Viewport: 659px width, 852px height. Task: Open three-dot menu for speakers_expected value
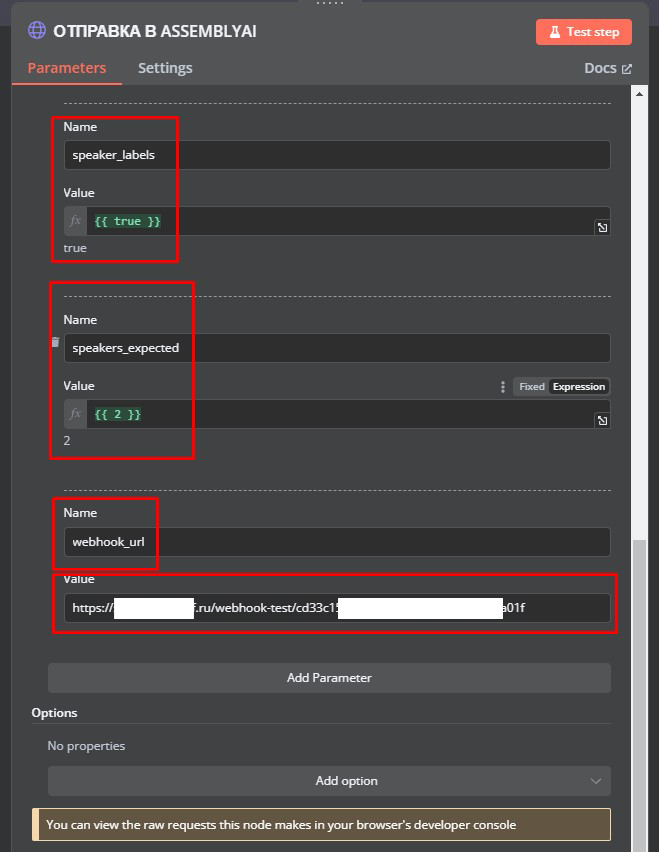click(x=503, y=387)
